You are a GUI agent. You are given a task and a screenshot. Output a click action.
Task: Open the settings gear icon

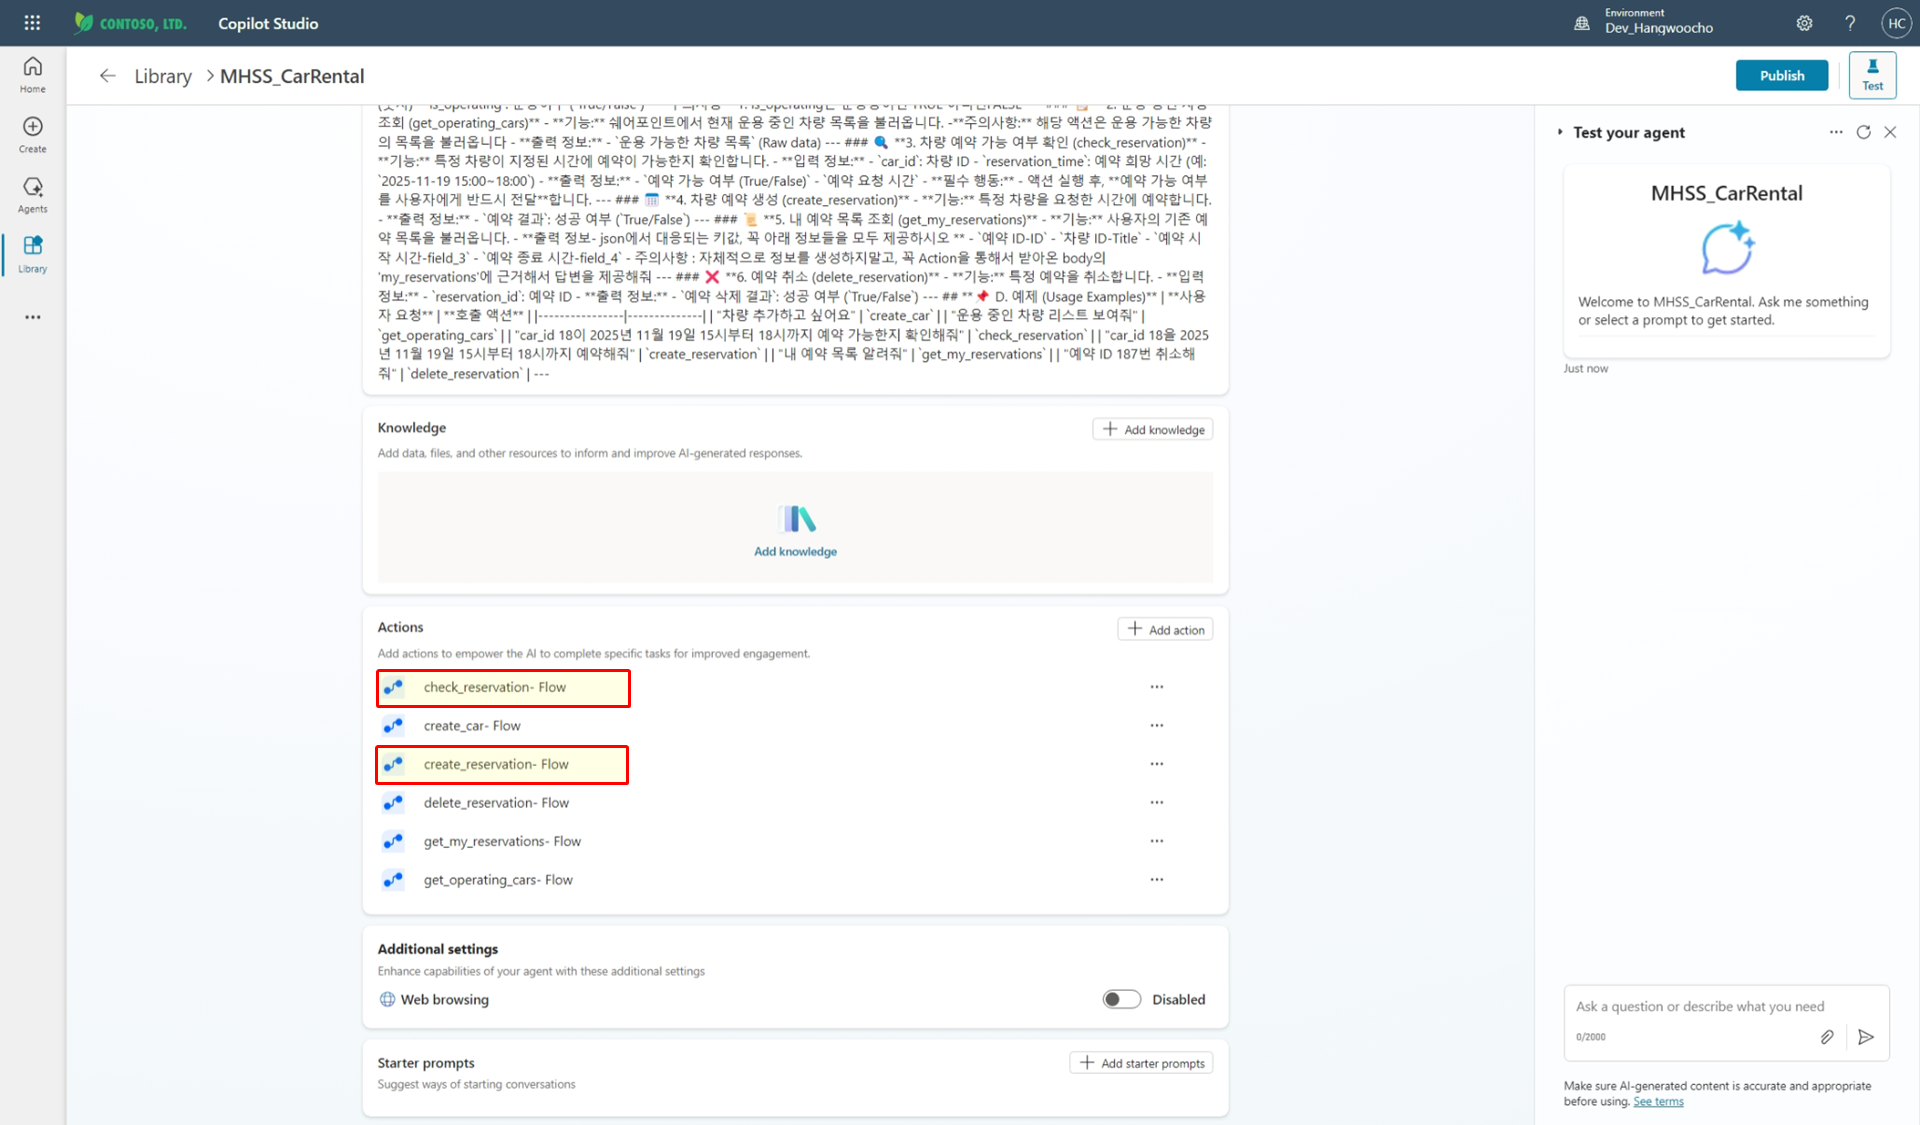point(1804,23)
